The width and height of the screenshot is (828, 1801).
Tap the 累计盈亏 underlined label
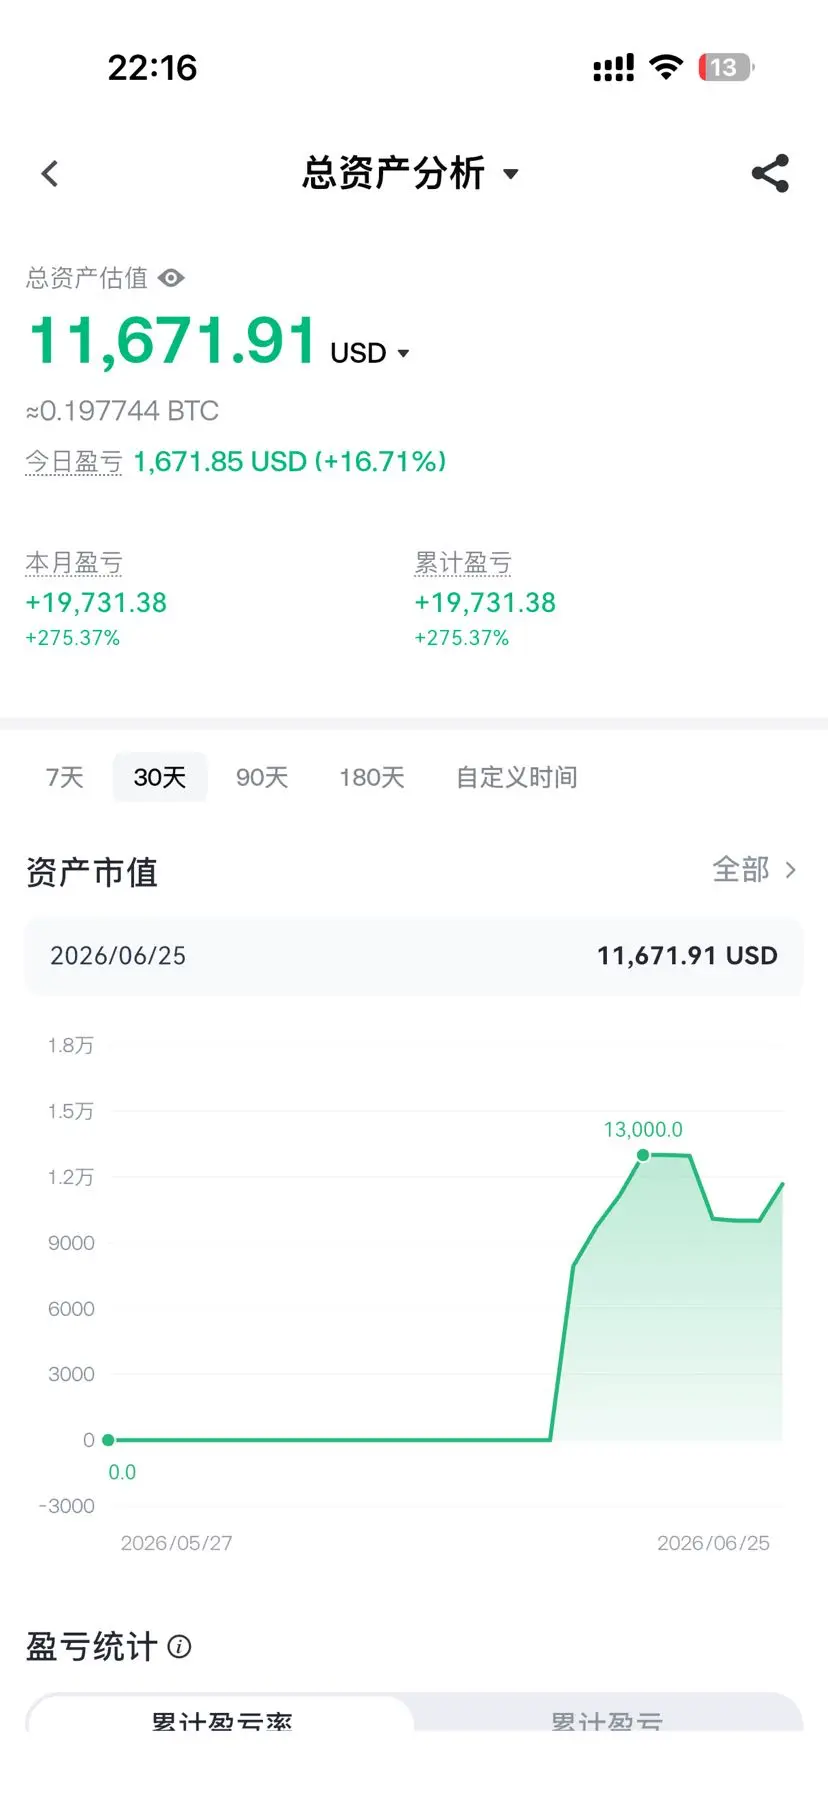[463, 562]
